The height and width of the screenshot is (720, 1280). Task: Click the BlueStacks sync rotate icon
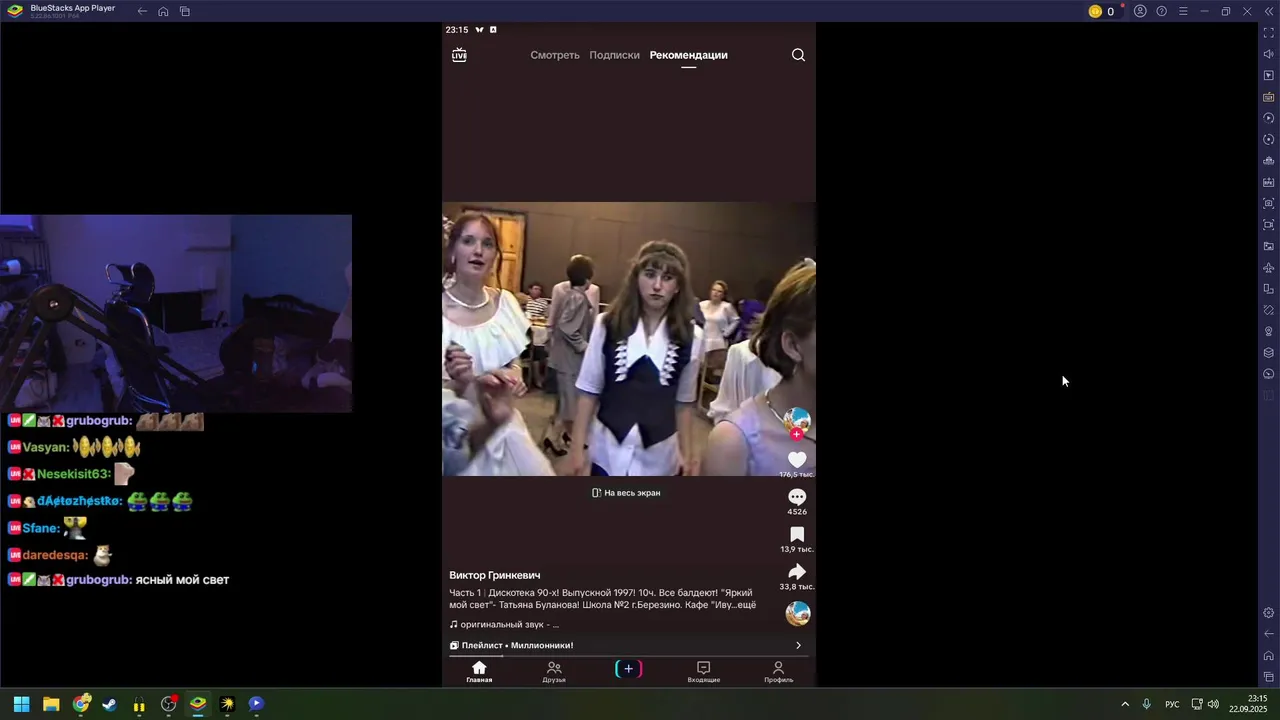tap(1269, 140)
